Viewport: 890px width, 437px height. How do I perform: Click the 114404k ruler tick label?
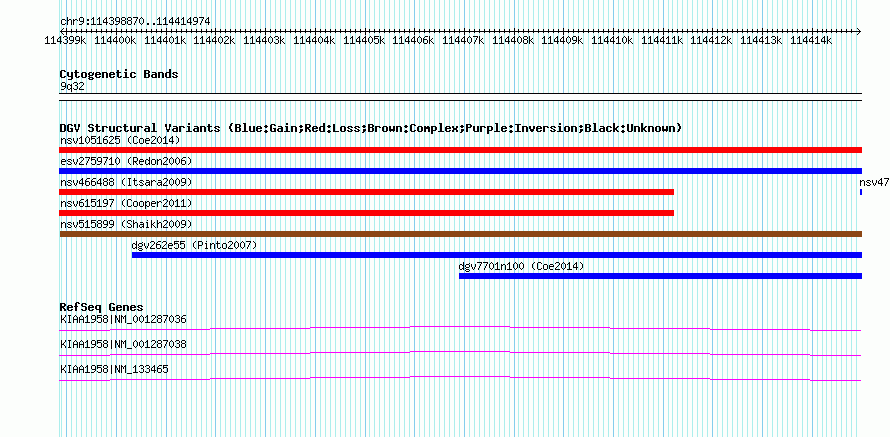(314, 40)
